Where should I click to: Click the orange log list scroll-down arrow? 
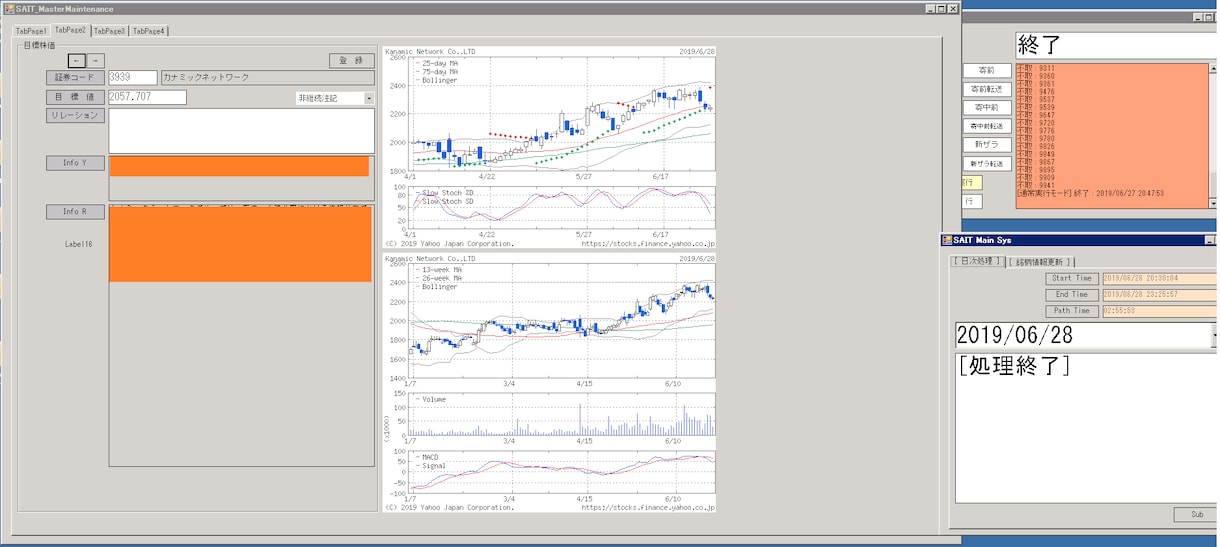[x=1213, y=203]
